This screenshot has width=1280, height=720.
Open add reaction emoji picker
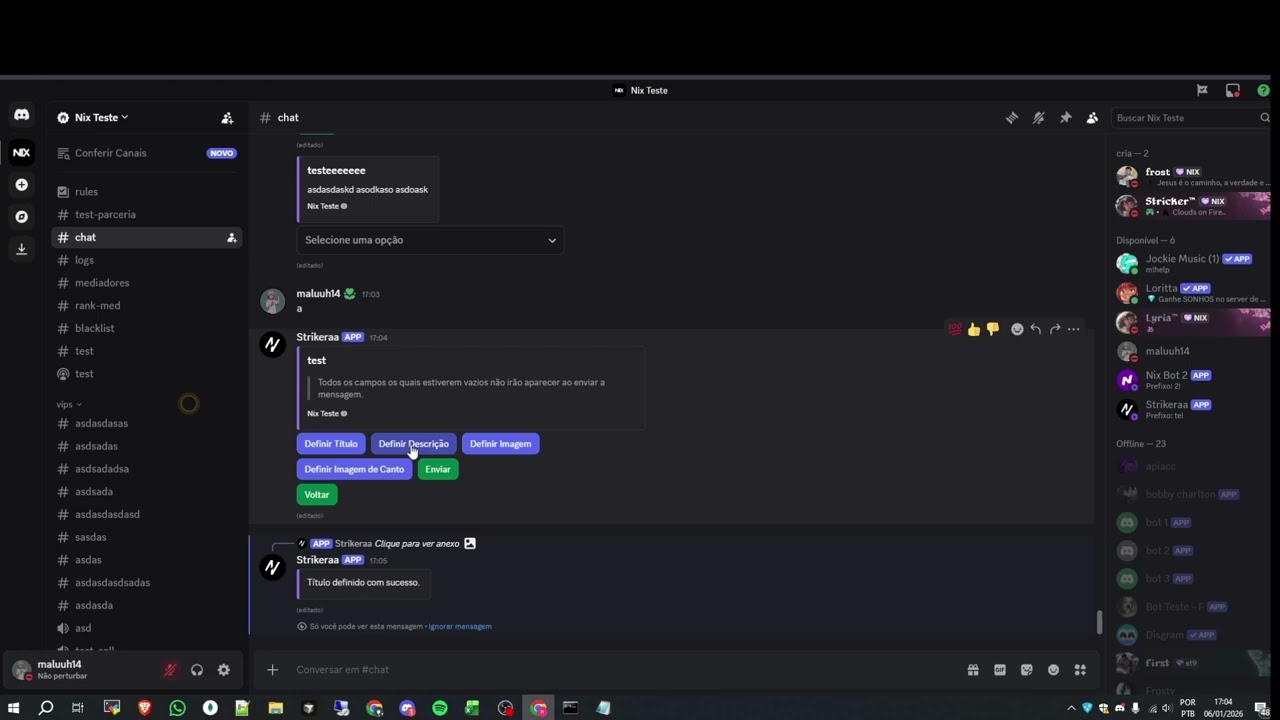1017,329
